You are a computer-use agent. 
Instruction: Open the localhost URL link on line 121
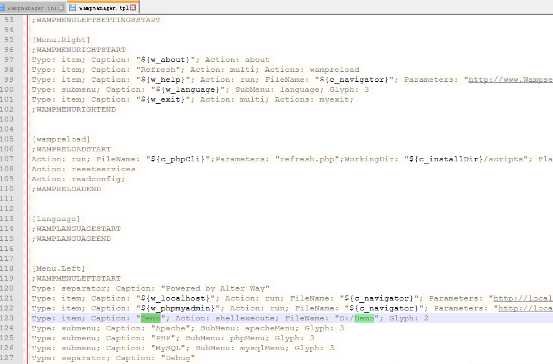tap(523, 298)
